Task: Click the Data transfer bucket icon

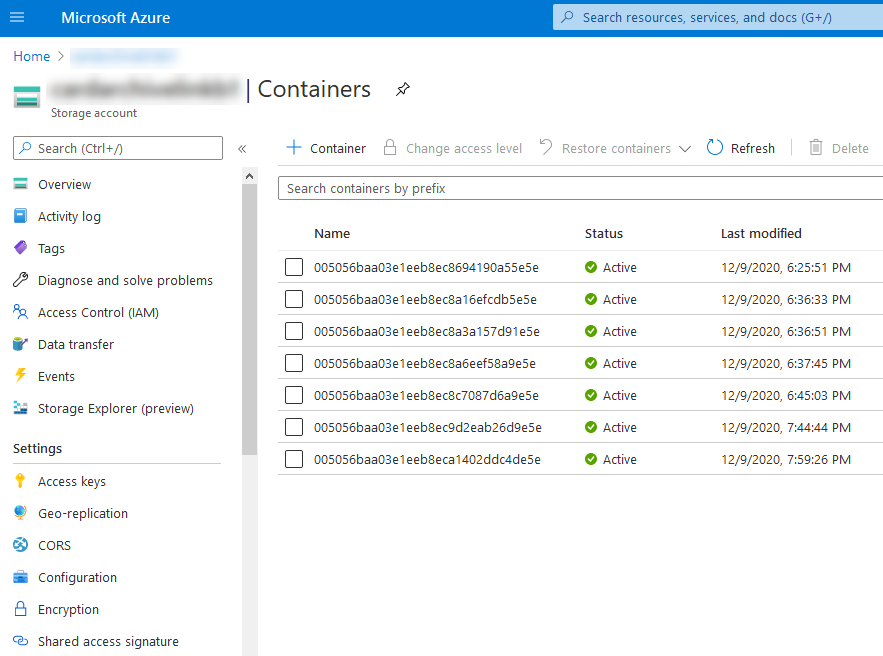Action: point(20,343)
